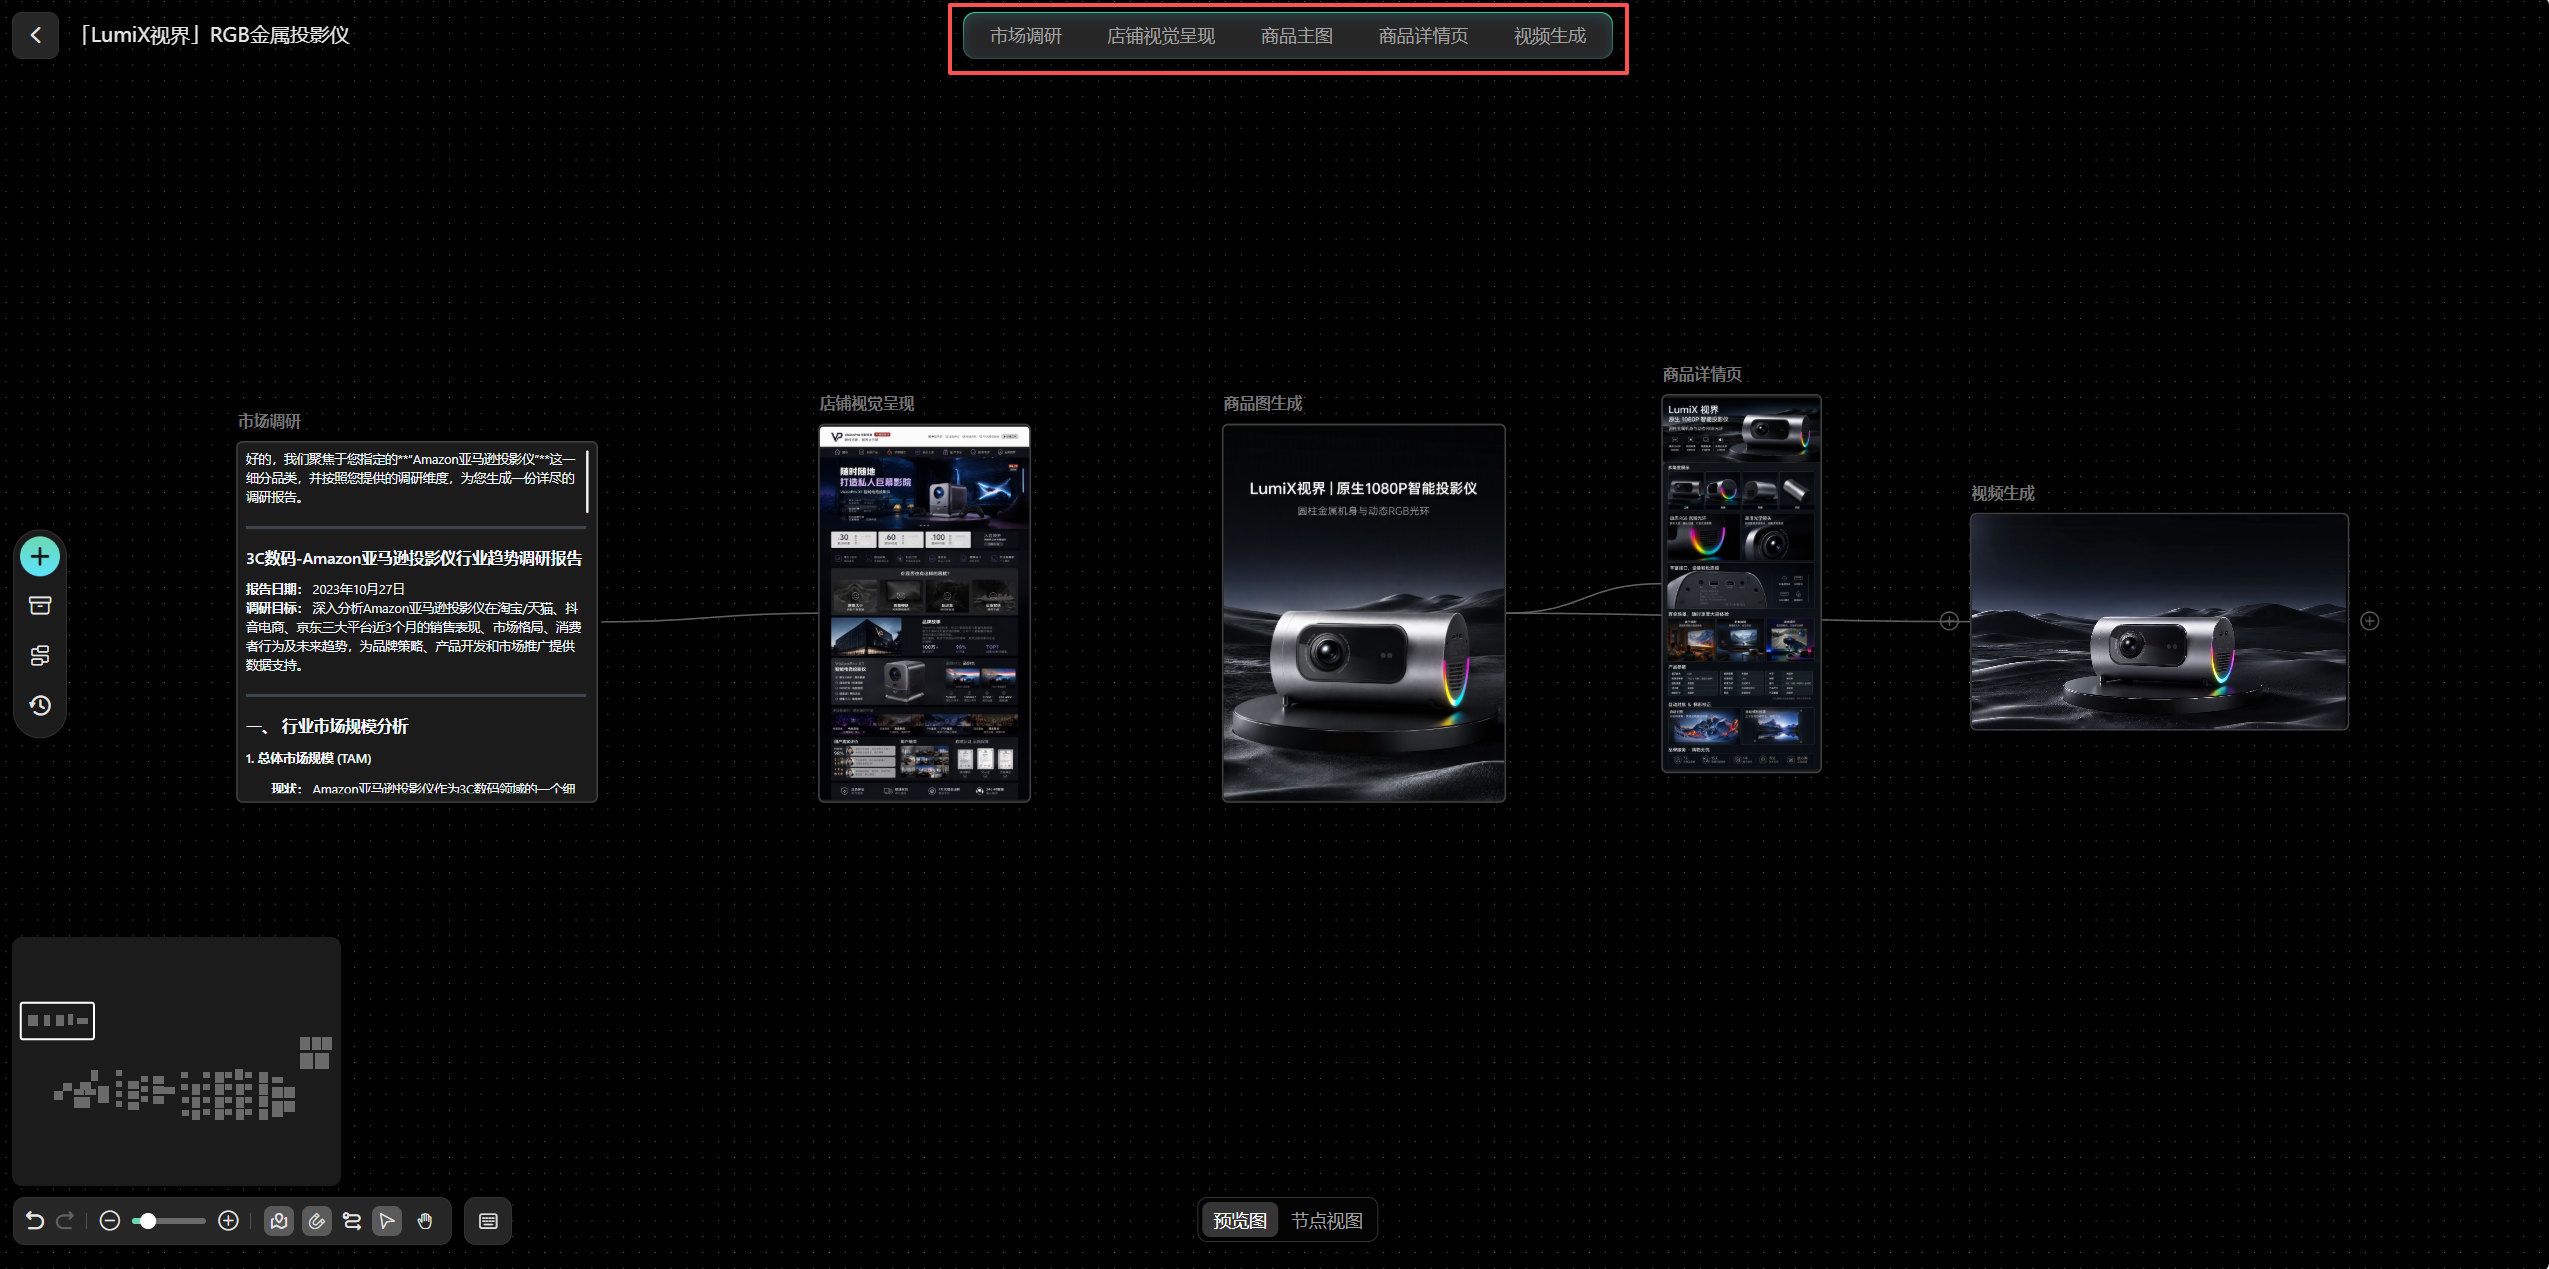Open the version history clock icon

(40, 706)
